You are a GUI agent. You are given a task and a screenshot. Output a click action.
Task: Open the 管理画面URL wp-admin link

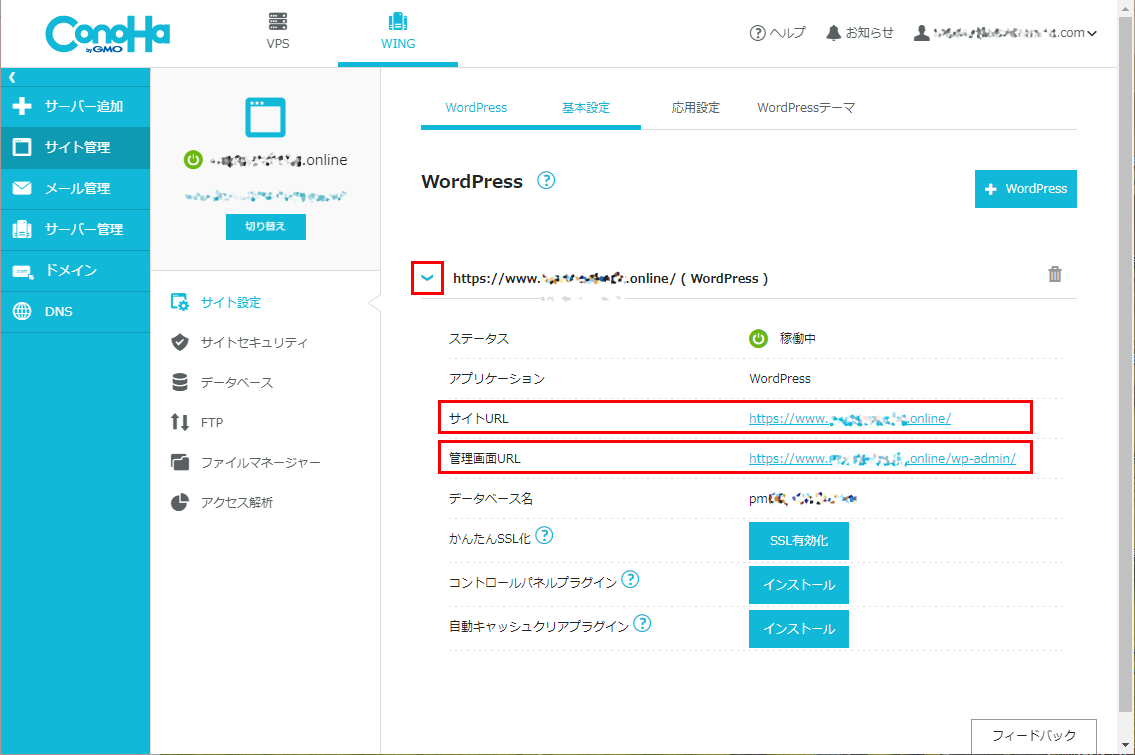(x=882, y=458)
